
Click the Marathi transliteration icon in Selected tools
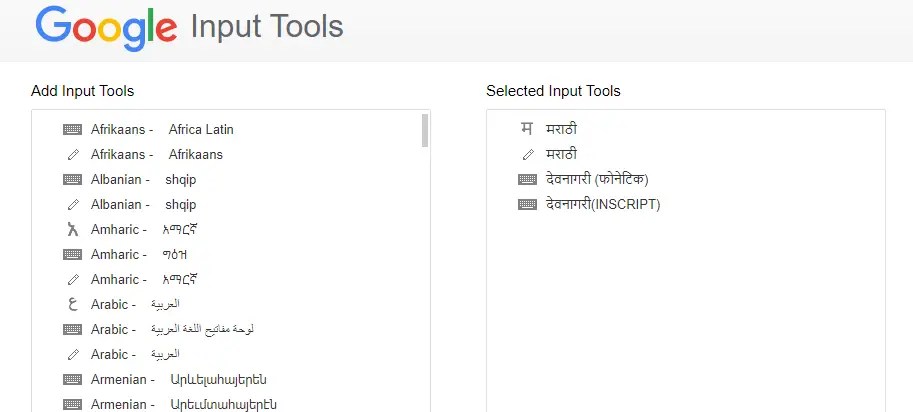(527, 129)
